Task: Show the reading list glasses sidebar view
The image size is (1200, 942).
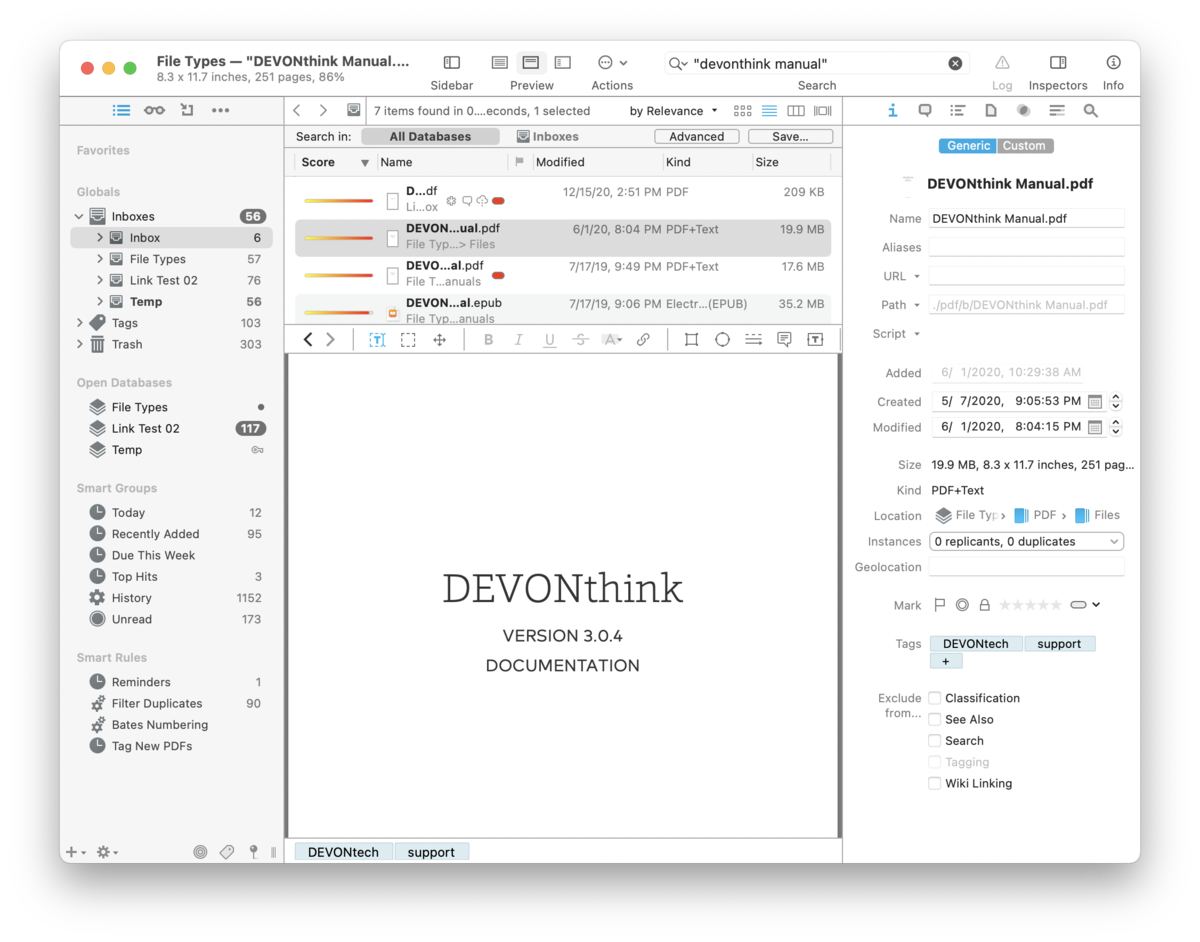Action: coord(154,110)
